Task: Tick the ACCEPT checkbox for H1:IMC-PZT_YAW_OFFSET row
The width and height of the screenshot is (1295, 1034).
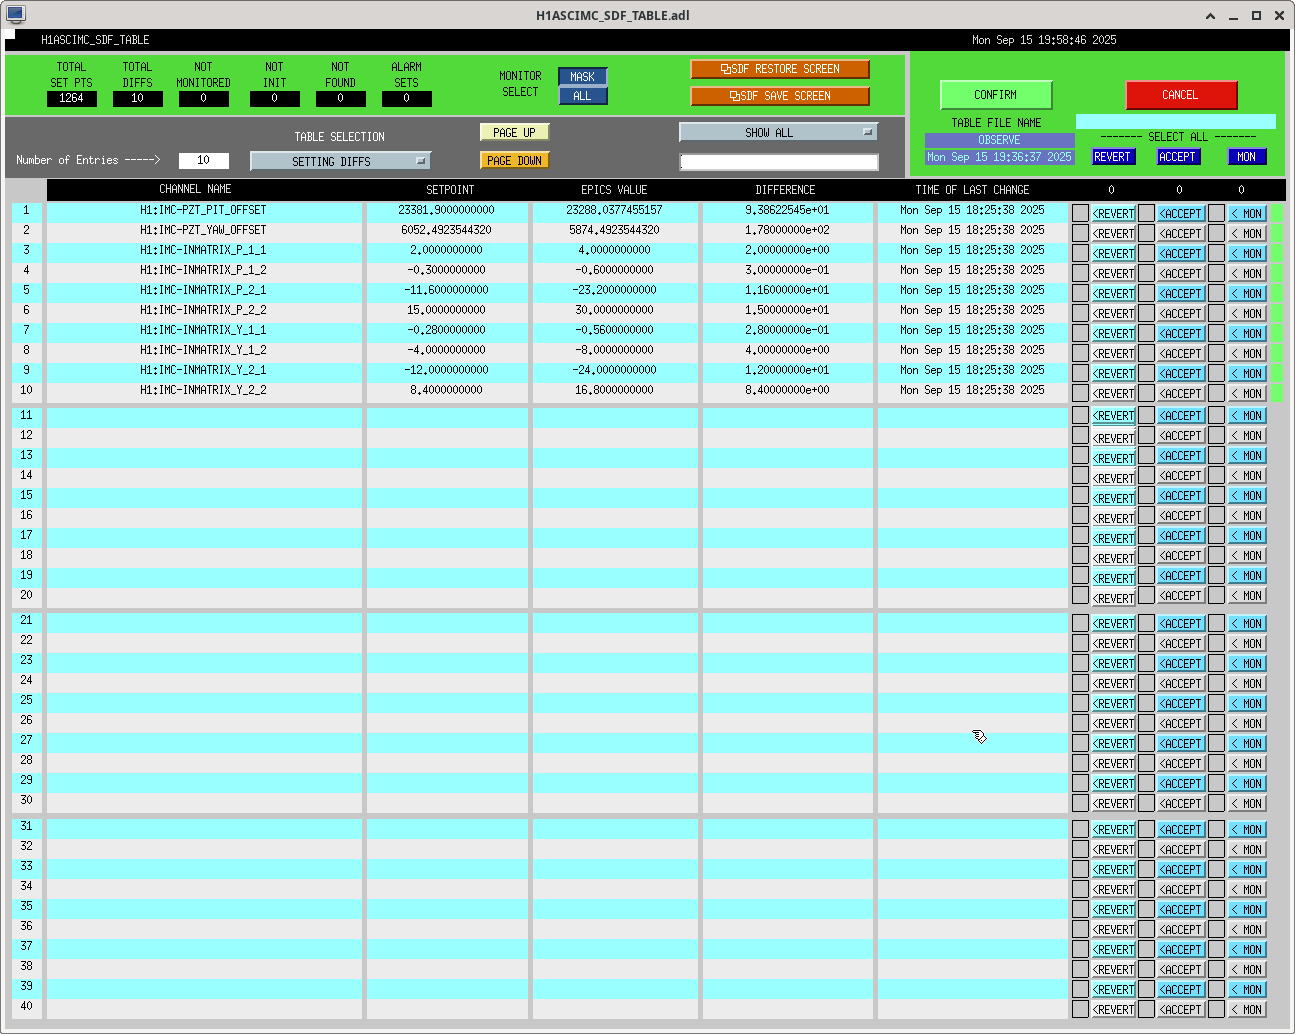Action: (1147, 233)
